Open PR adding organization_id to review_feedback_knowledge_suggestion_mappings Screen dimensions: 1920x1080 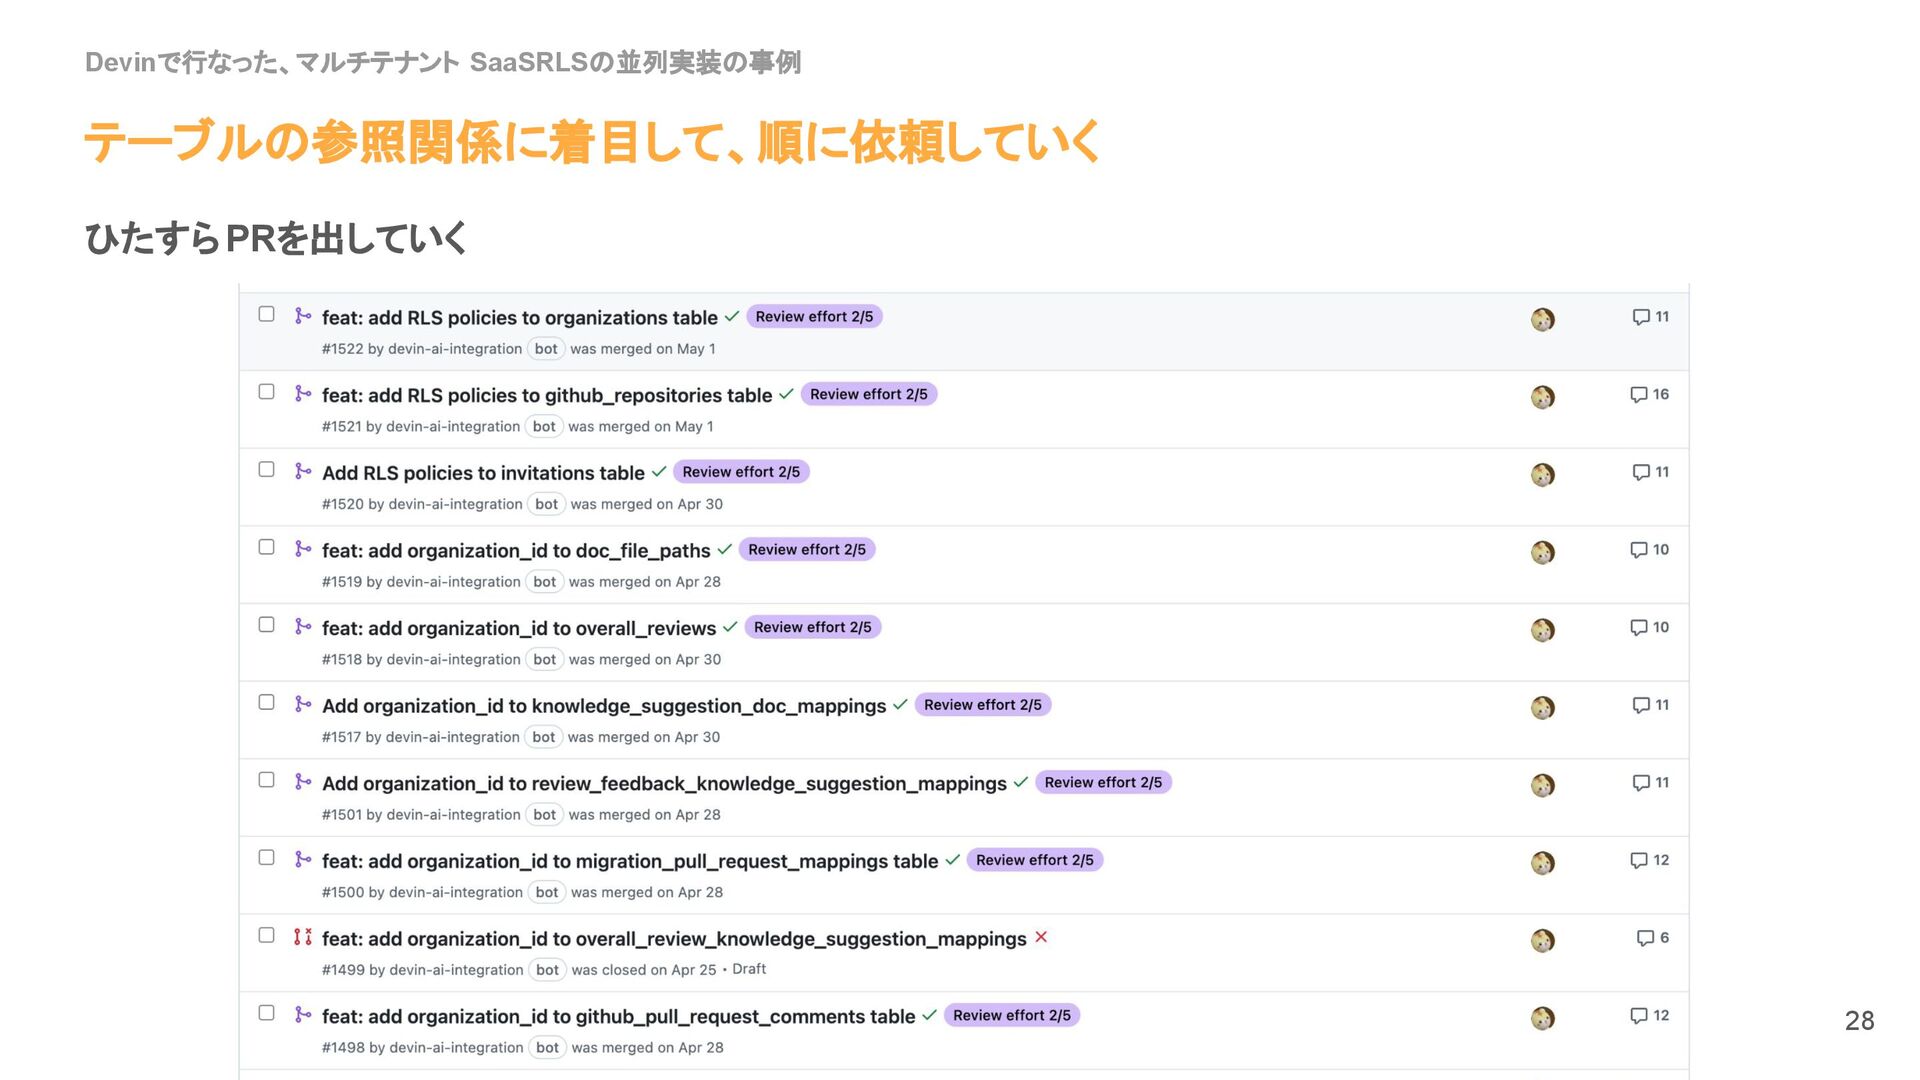[664, 784]
